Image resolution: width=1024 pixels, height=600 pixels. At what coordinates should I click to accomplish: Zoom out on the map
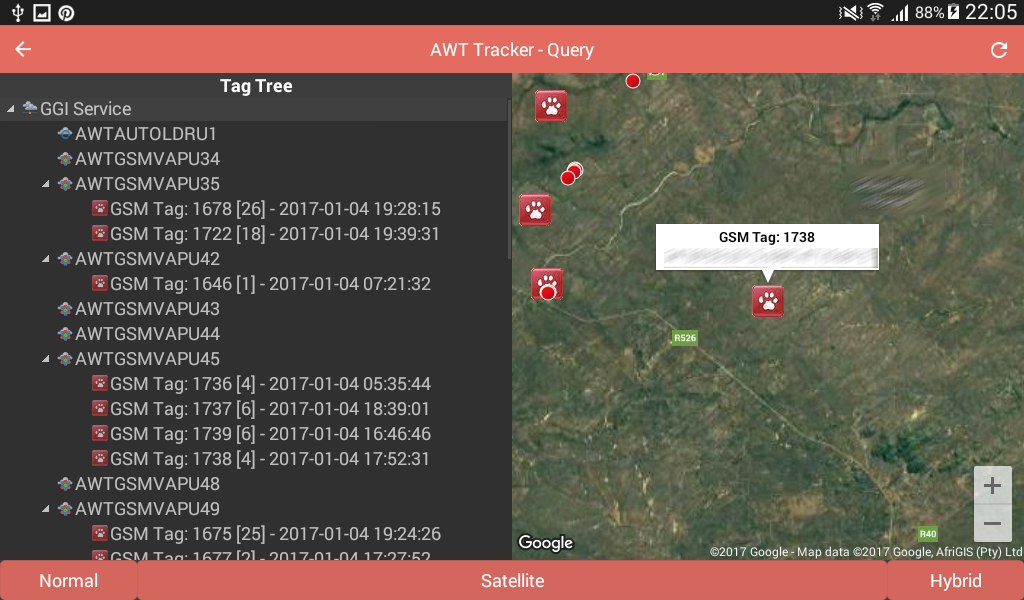click(992, 523)
